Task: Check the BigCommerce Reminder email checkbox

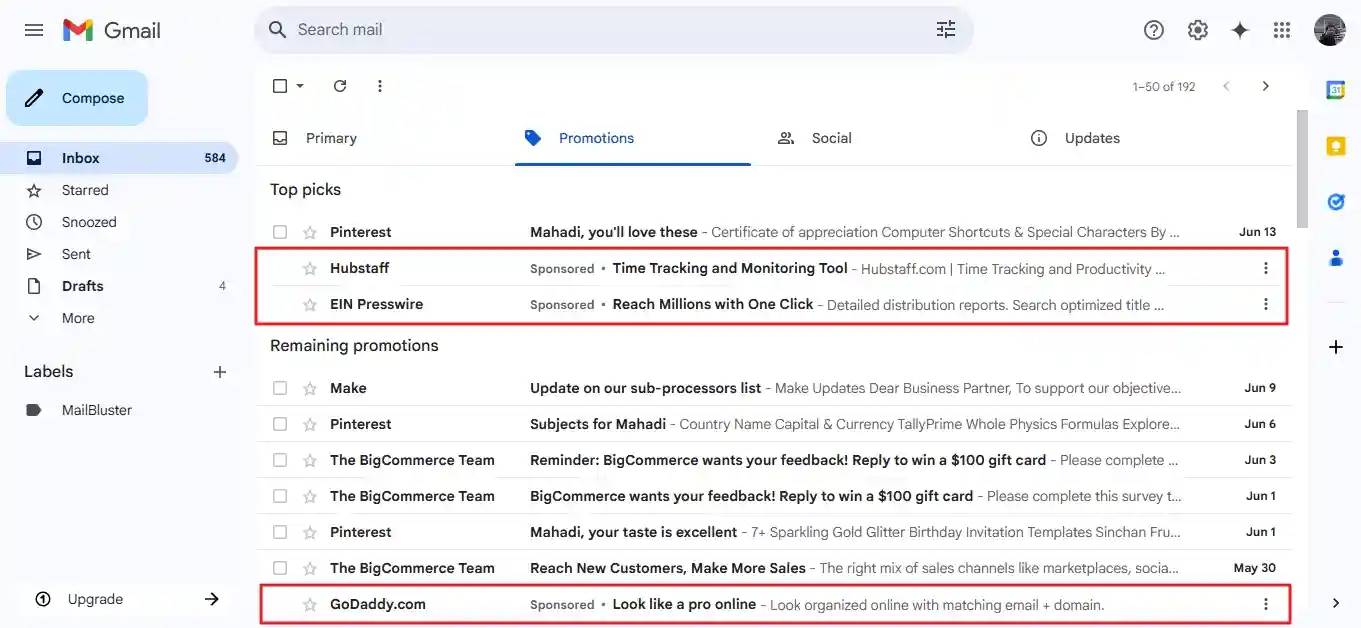Action: pyautogui.click(x=280, y=460)
